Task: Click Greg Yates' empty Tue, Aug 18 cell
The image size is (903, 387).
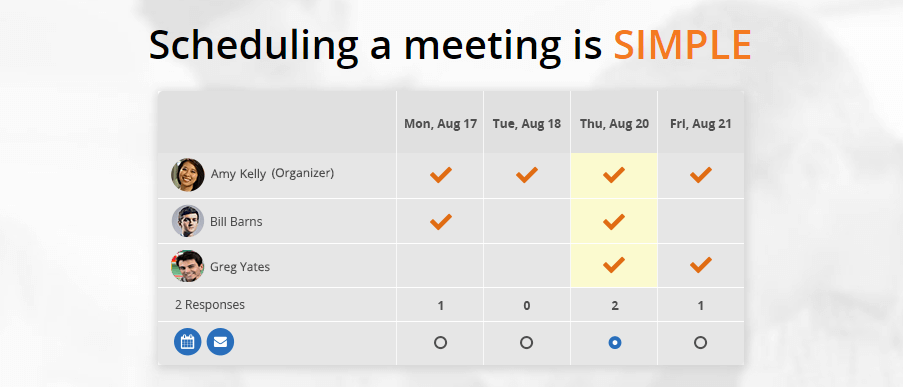Action: click(526, 265)
